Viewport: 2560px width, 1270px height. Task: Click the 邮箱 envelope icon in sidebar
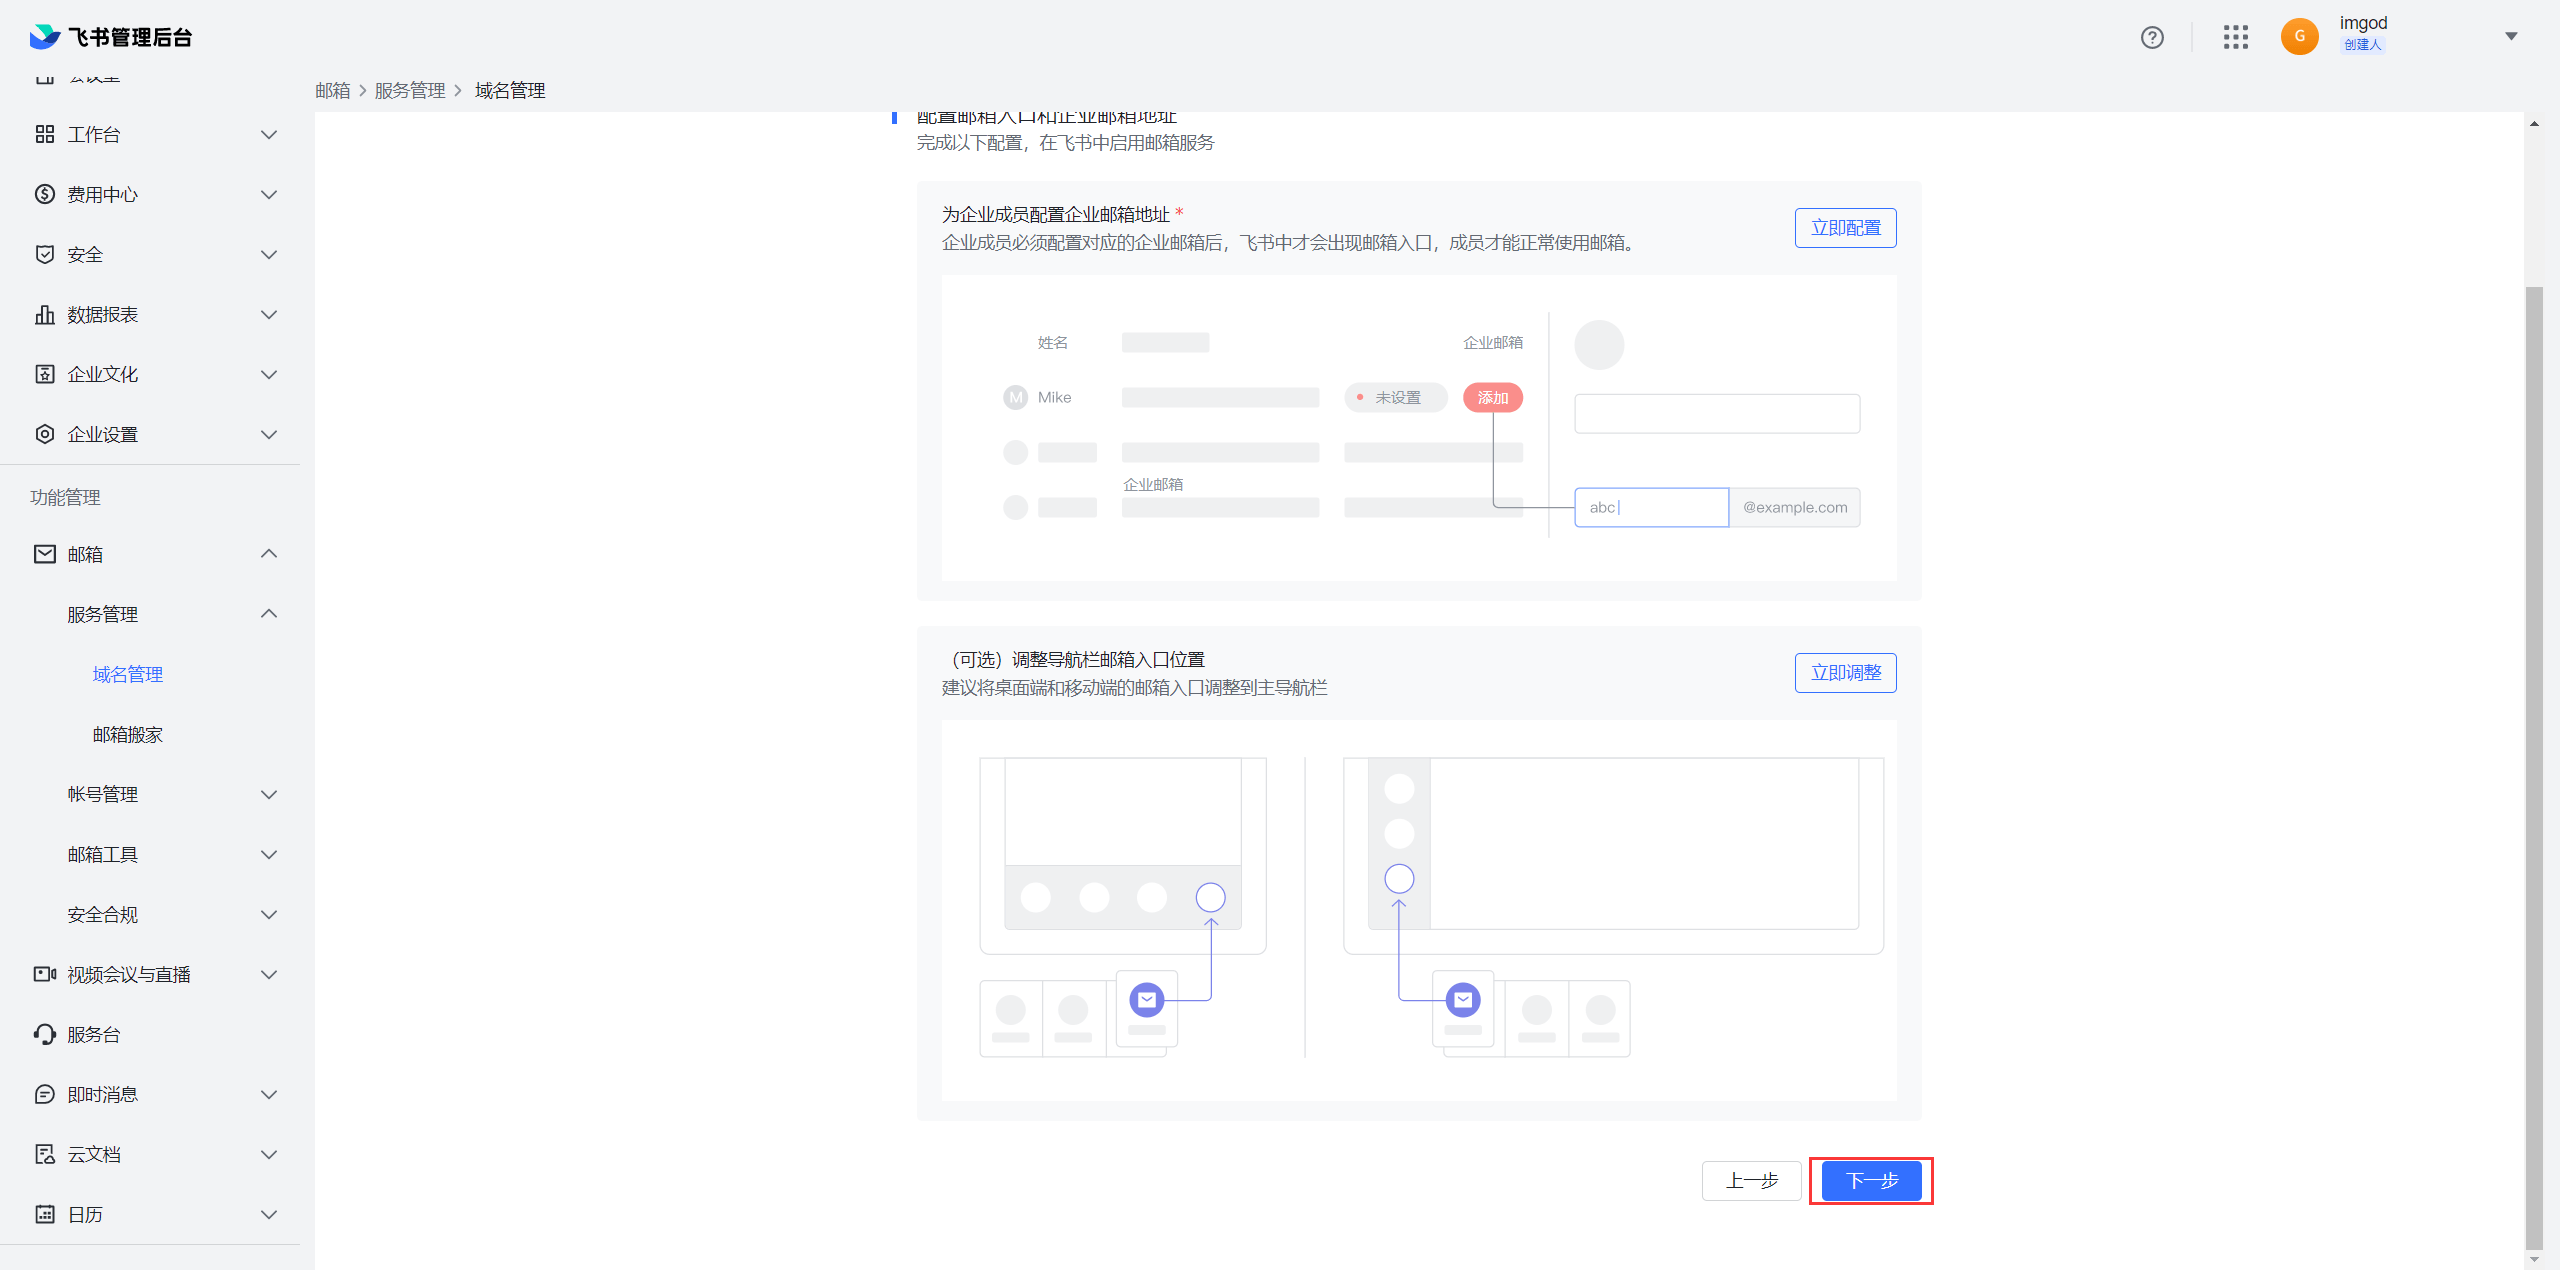coord(45,554)
